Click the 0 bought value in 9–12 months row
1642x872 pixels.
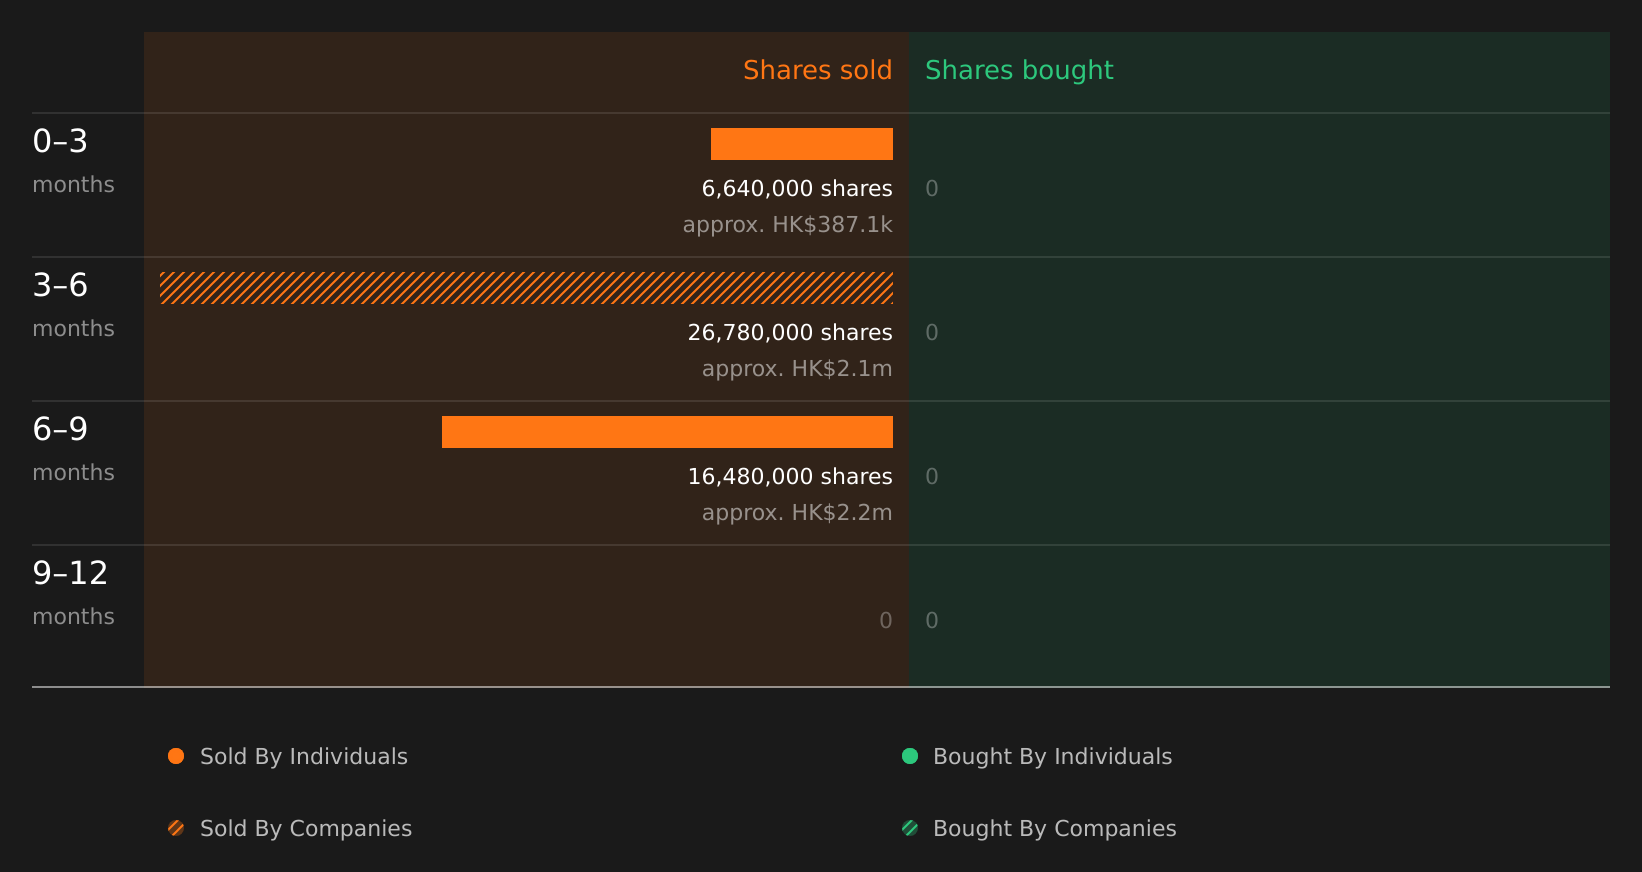[932, 620]
